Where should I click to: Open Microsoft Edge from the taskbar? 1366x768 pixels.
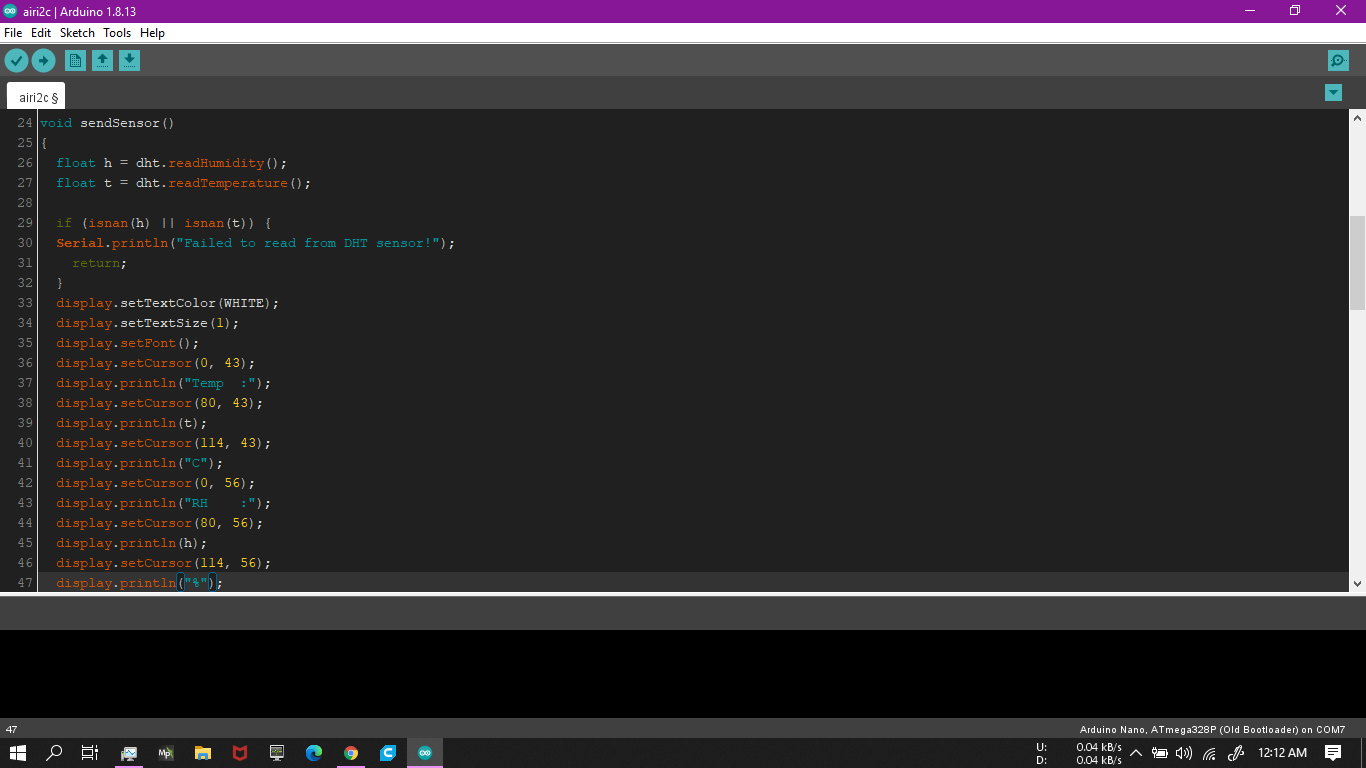pos(314,753)
